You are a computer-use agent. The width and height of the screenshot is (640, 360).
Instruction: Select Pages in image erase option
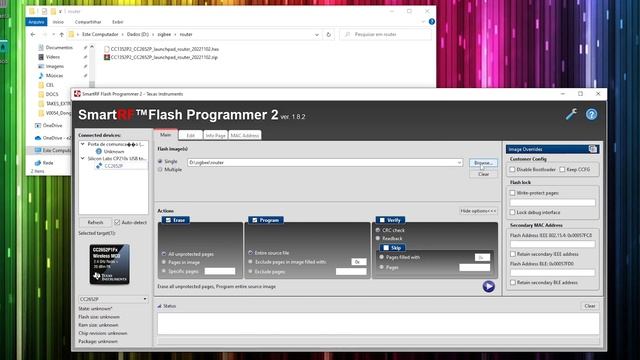point(164,262)
